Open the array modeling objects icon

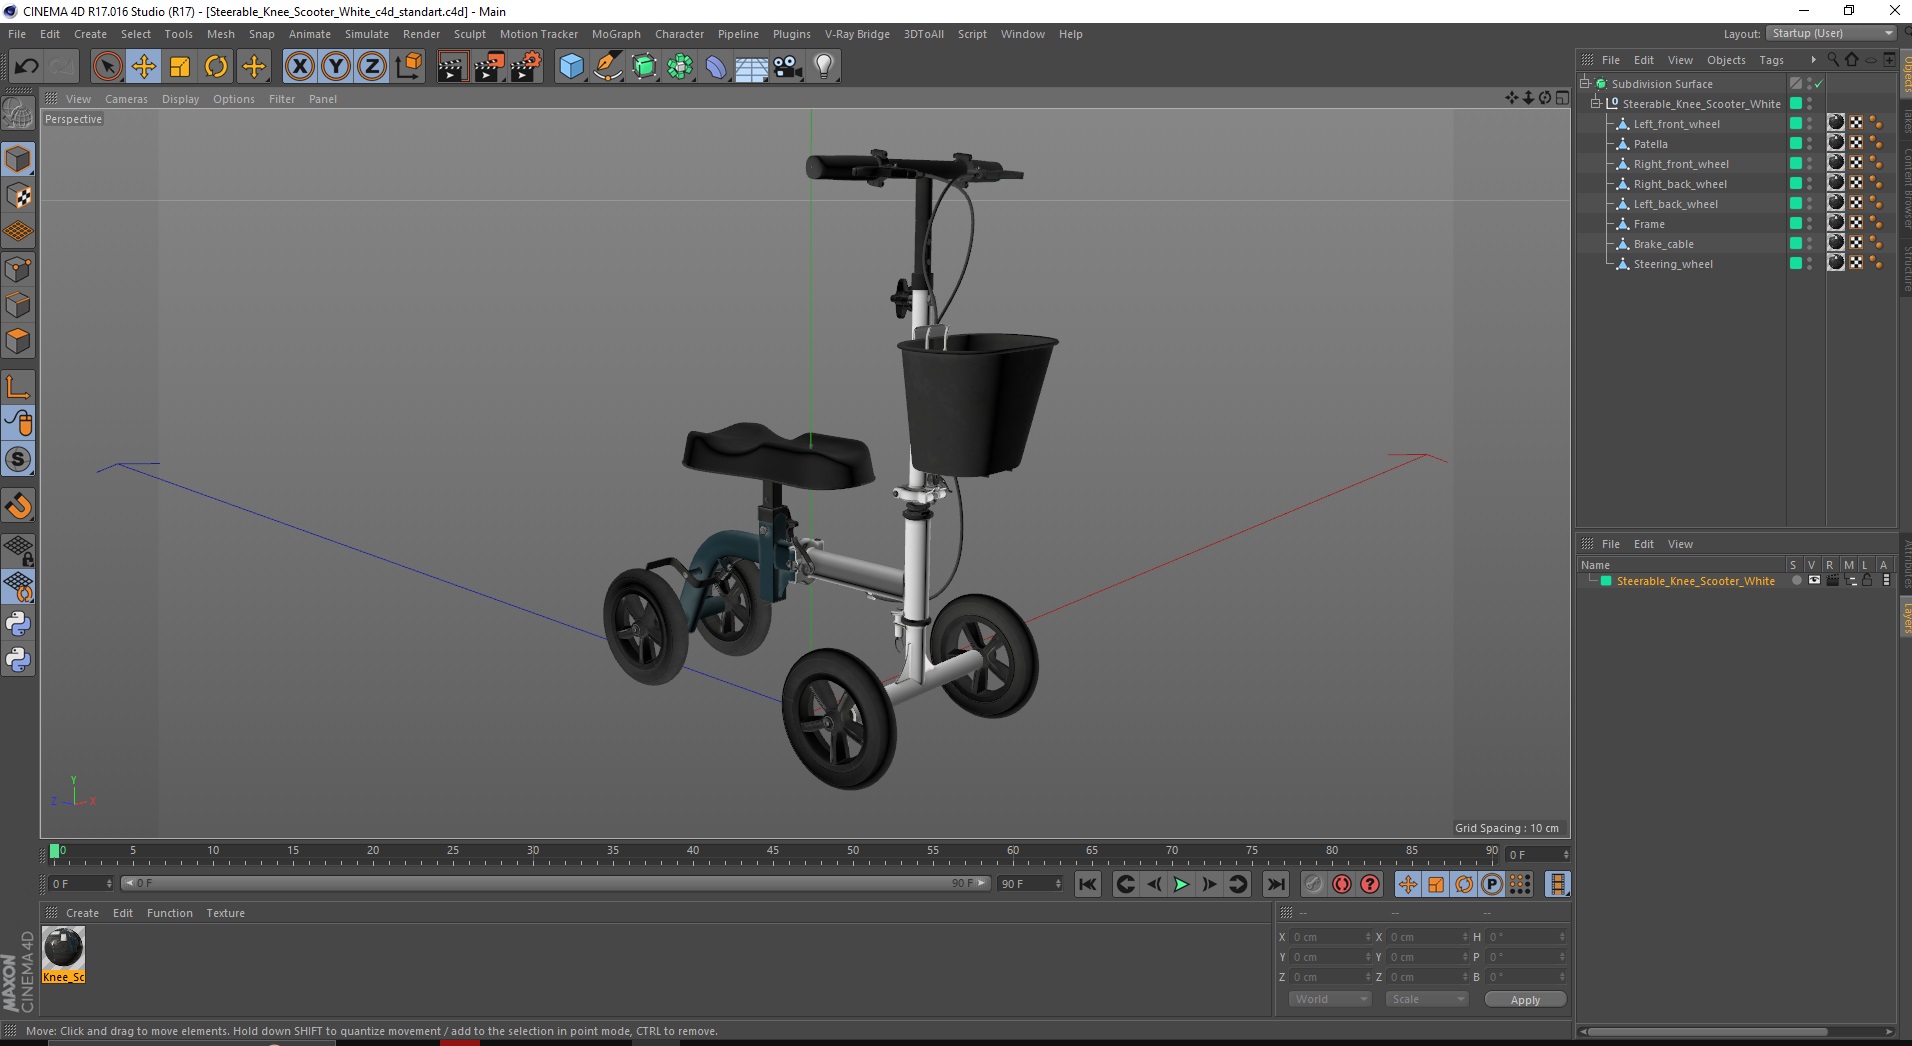tap(681, 67)
